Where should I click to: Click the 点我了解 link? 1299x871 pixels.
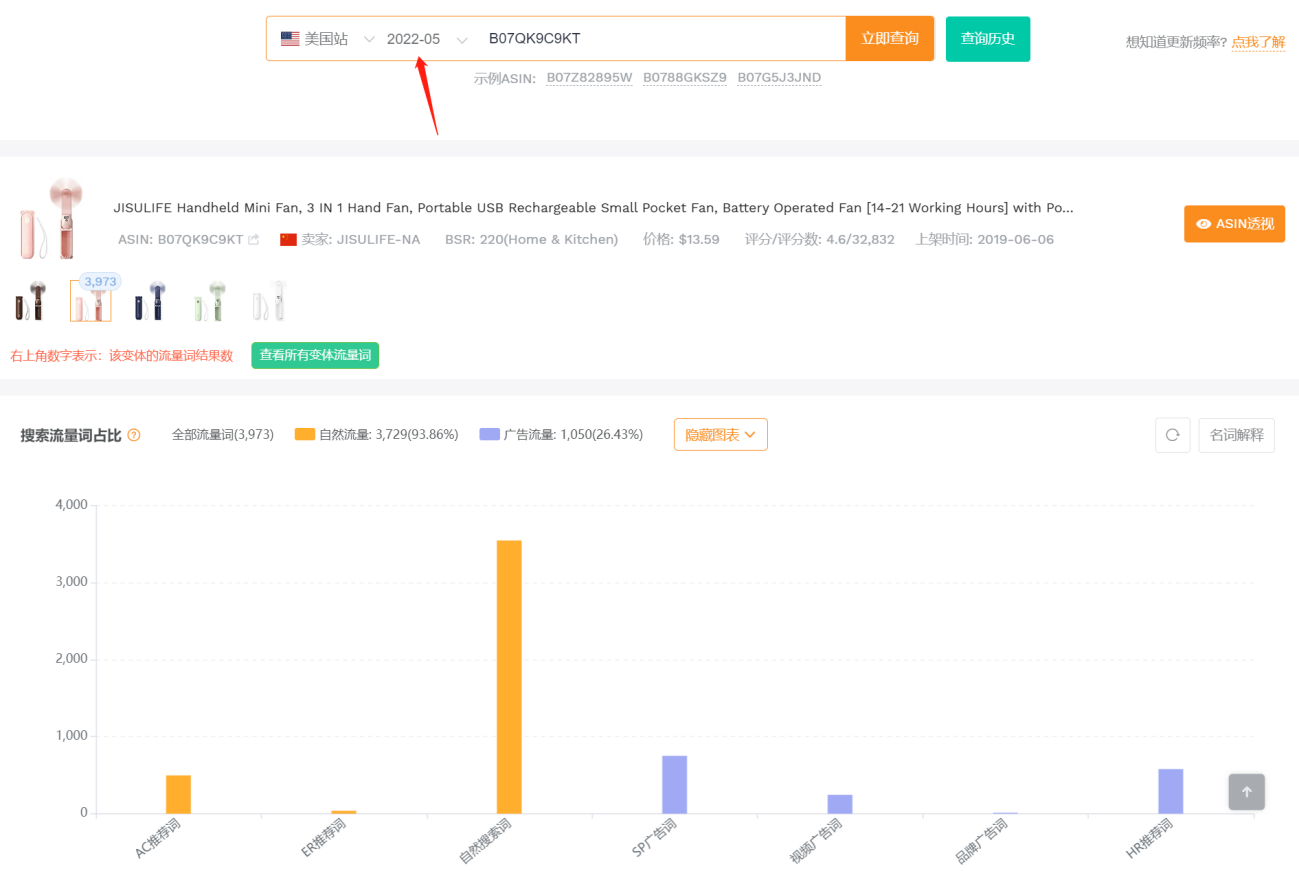point(1258,42)
